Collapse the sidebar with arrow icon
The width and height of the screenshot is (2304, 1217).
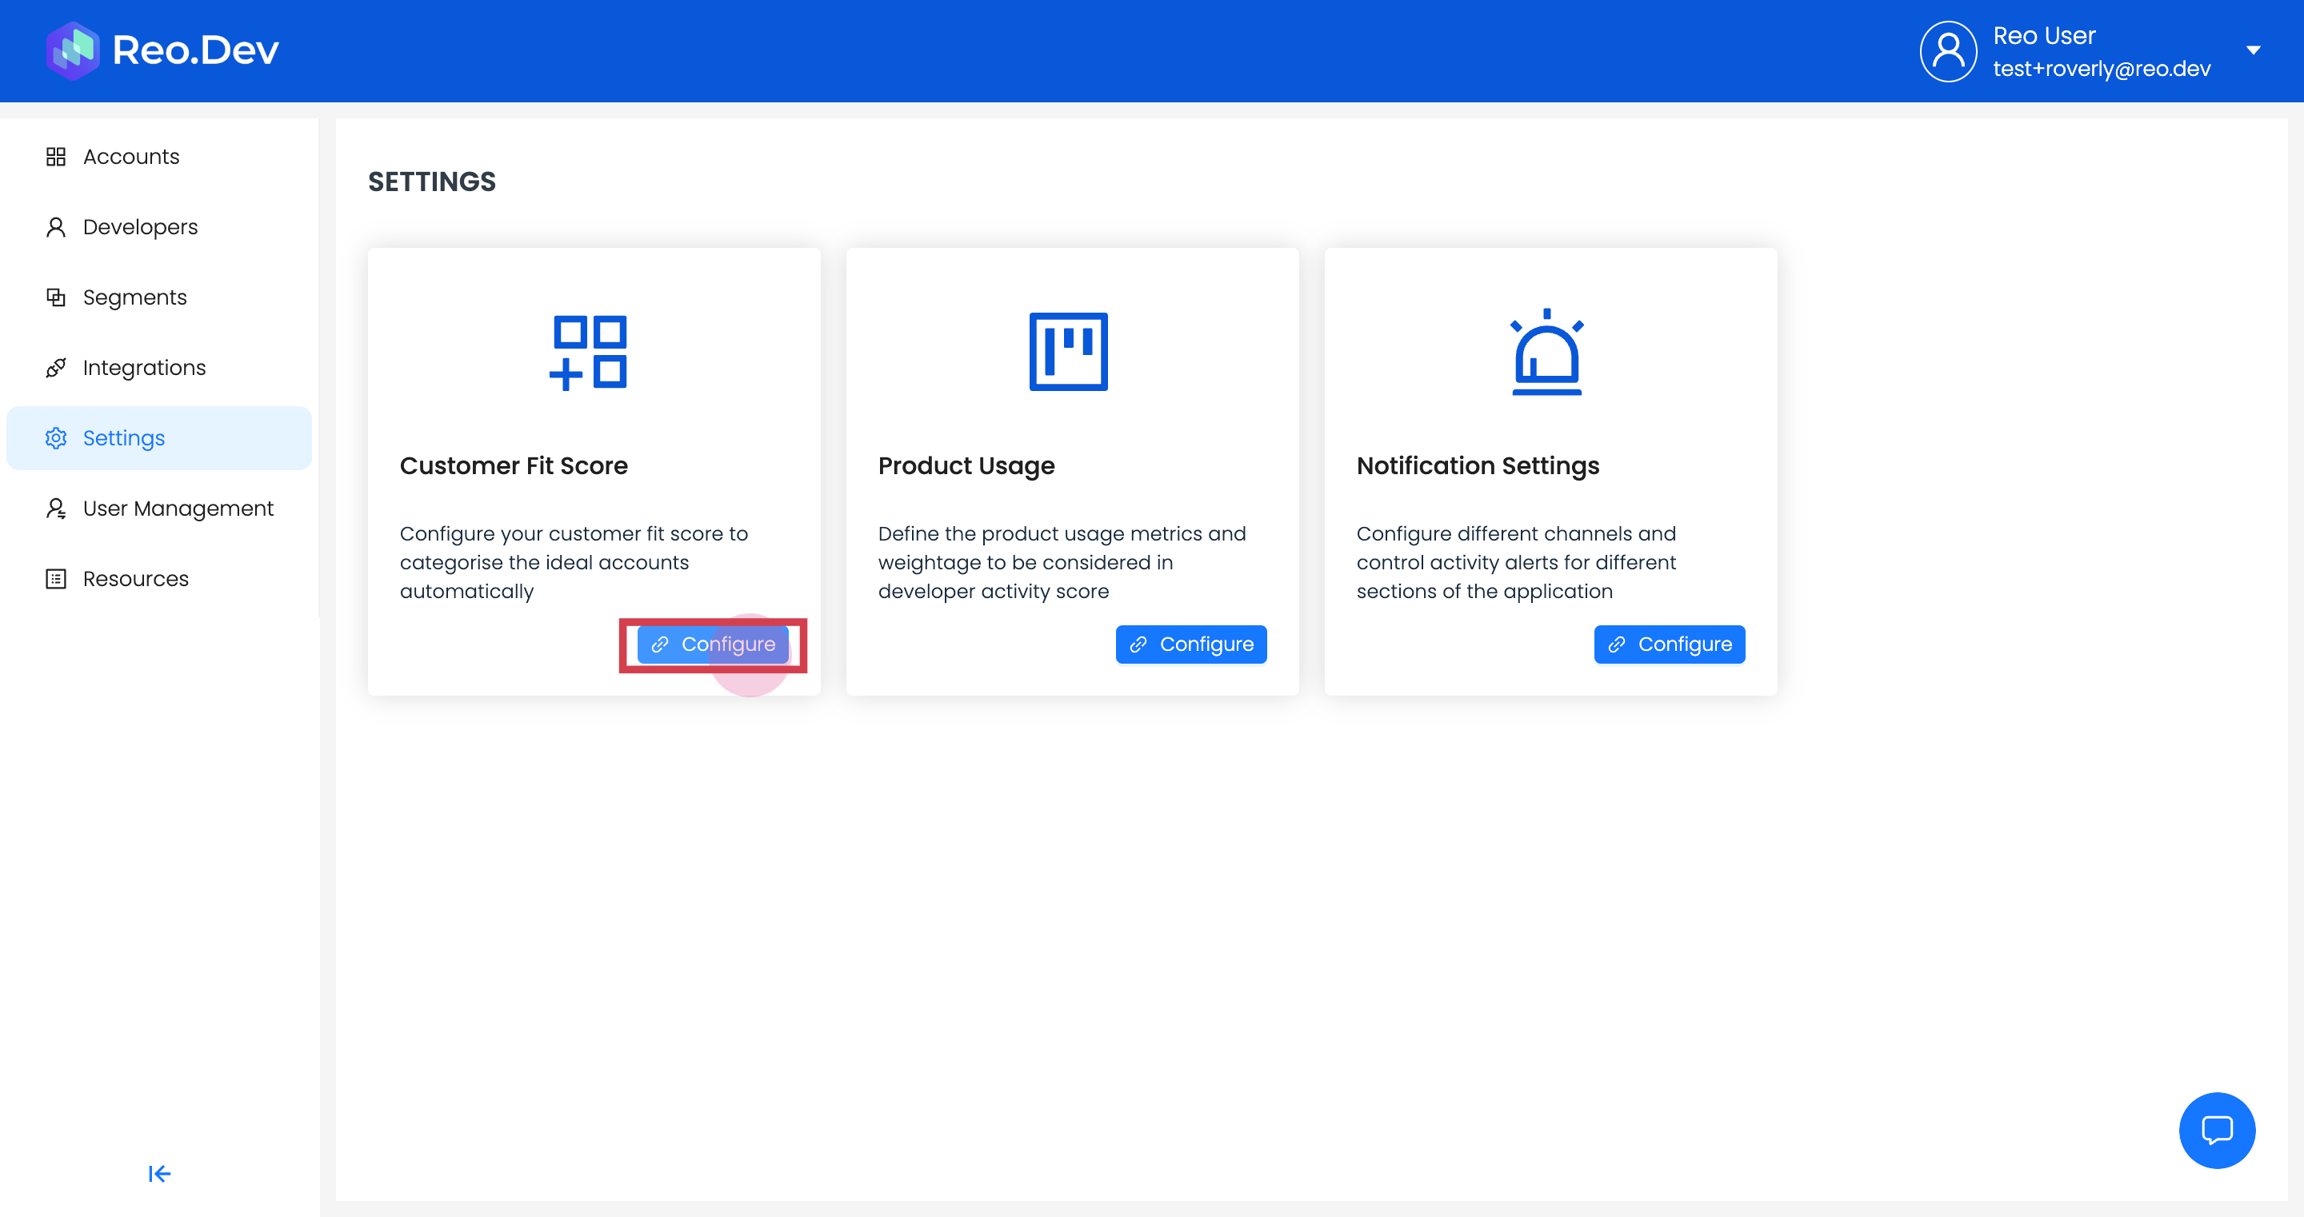click(x=159, y=1173)
